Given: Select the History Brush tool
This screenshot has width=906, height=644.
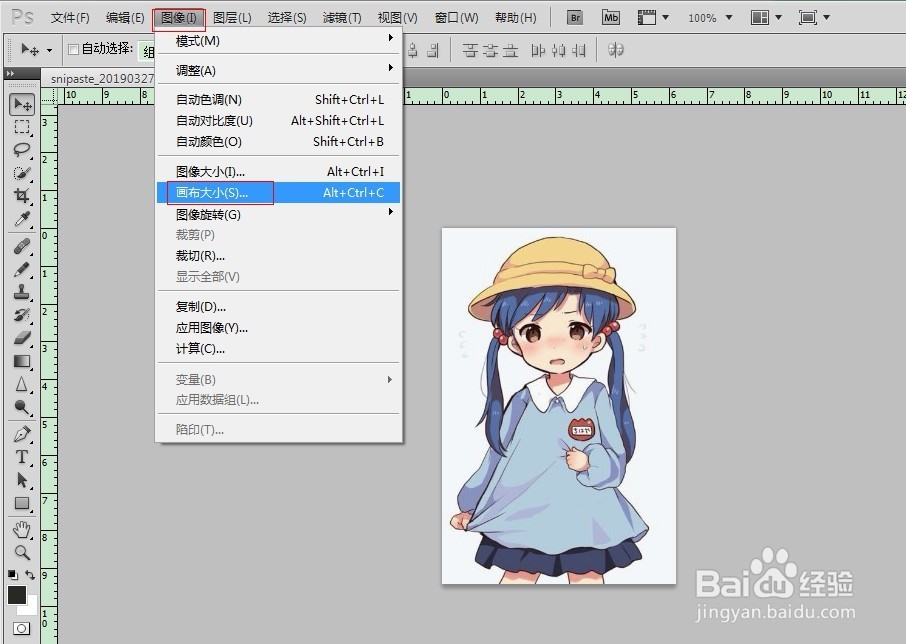Looking at the screenshot, I should (22, 315).
